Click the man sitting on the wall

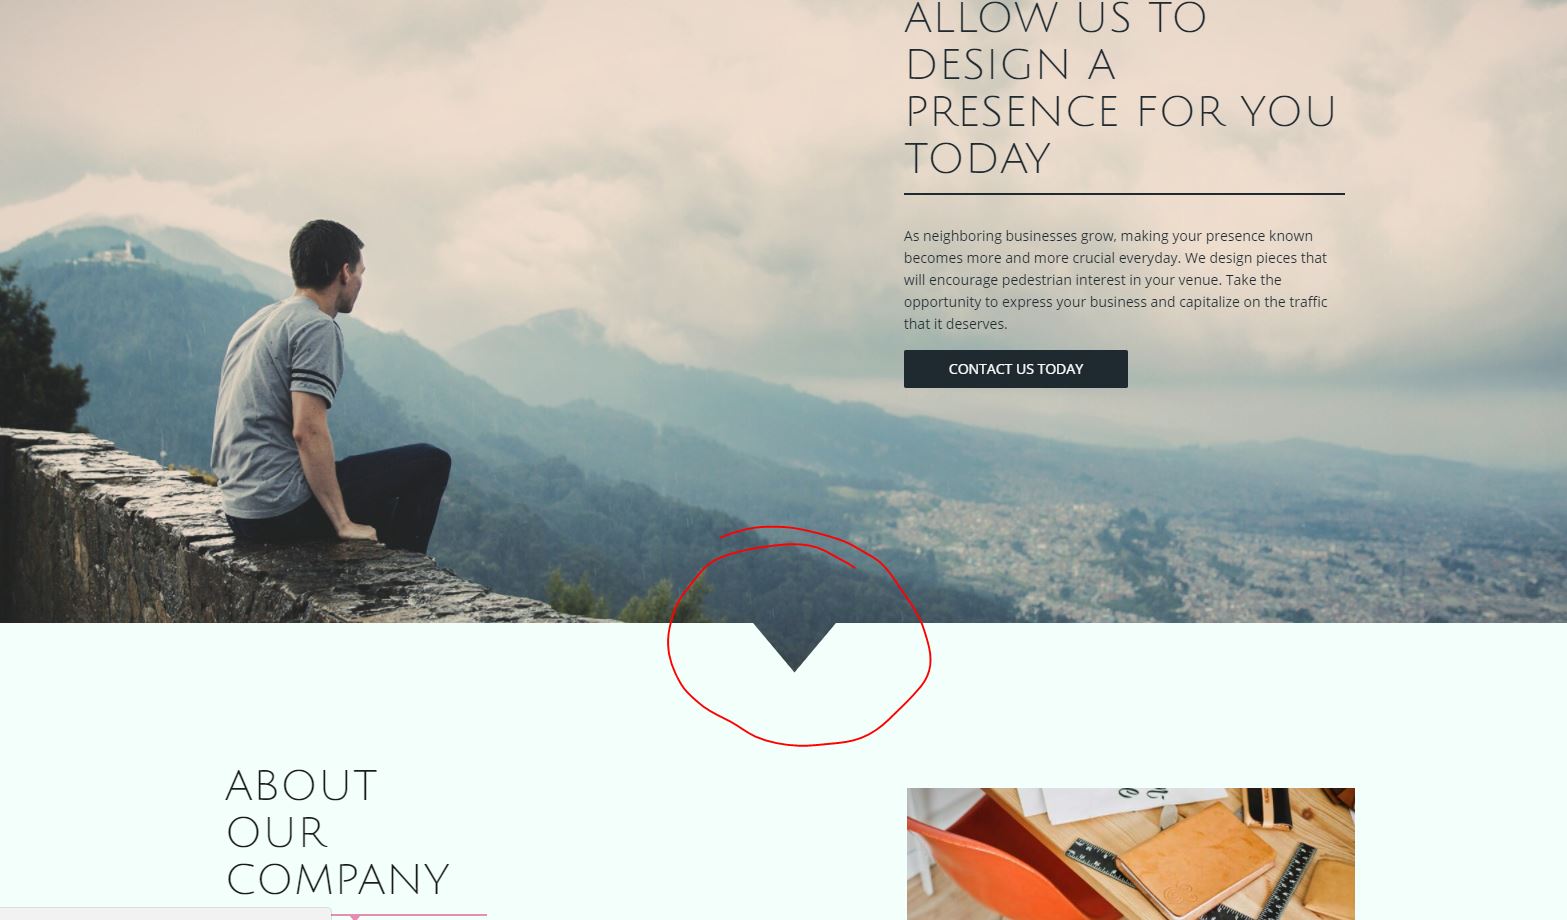coord(325,390)
